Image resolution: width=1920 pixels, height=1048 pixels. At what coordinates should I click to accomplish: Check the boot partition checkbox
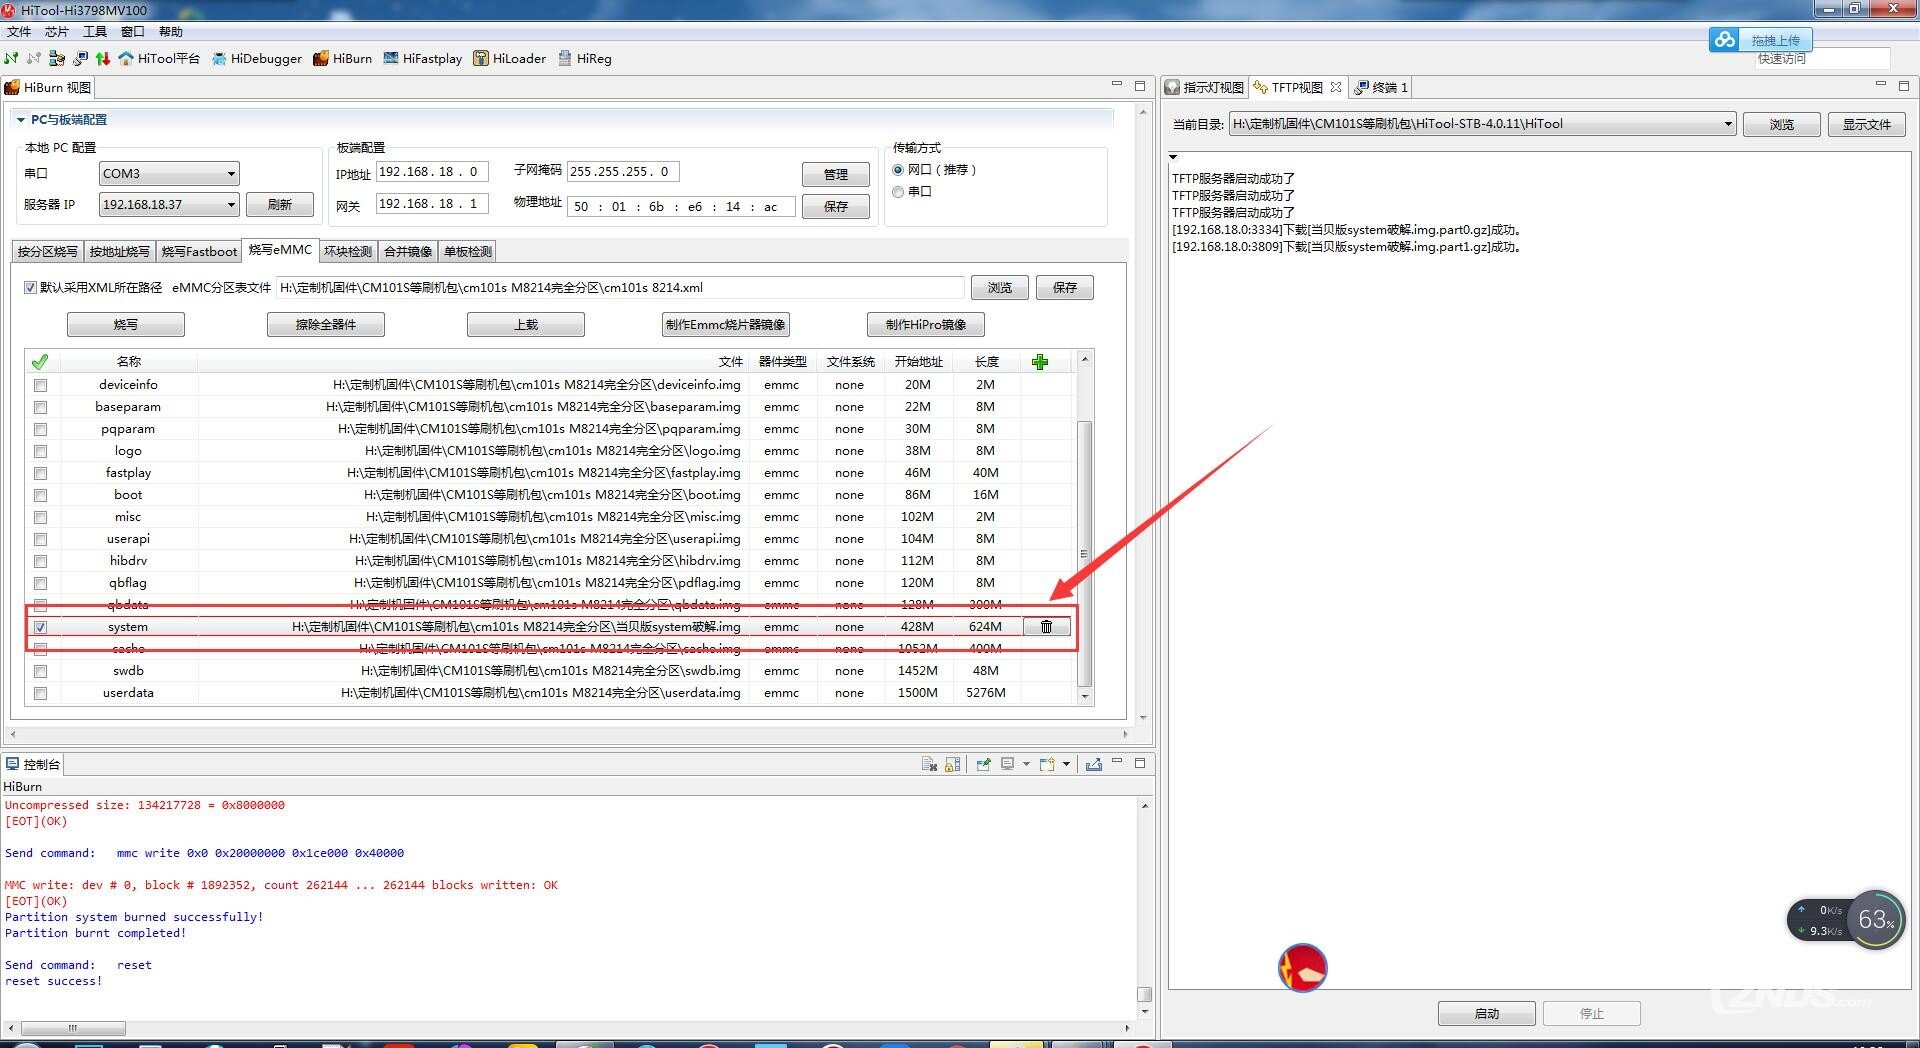[x=40, y=495]
